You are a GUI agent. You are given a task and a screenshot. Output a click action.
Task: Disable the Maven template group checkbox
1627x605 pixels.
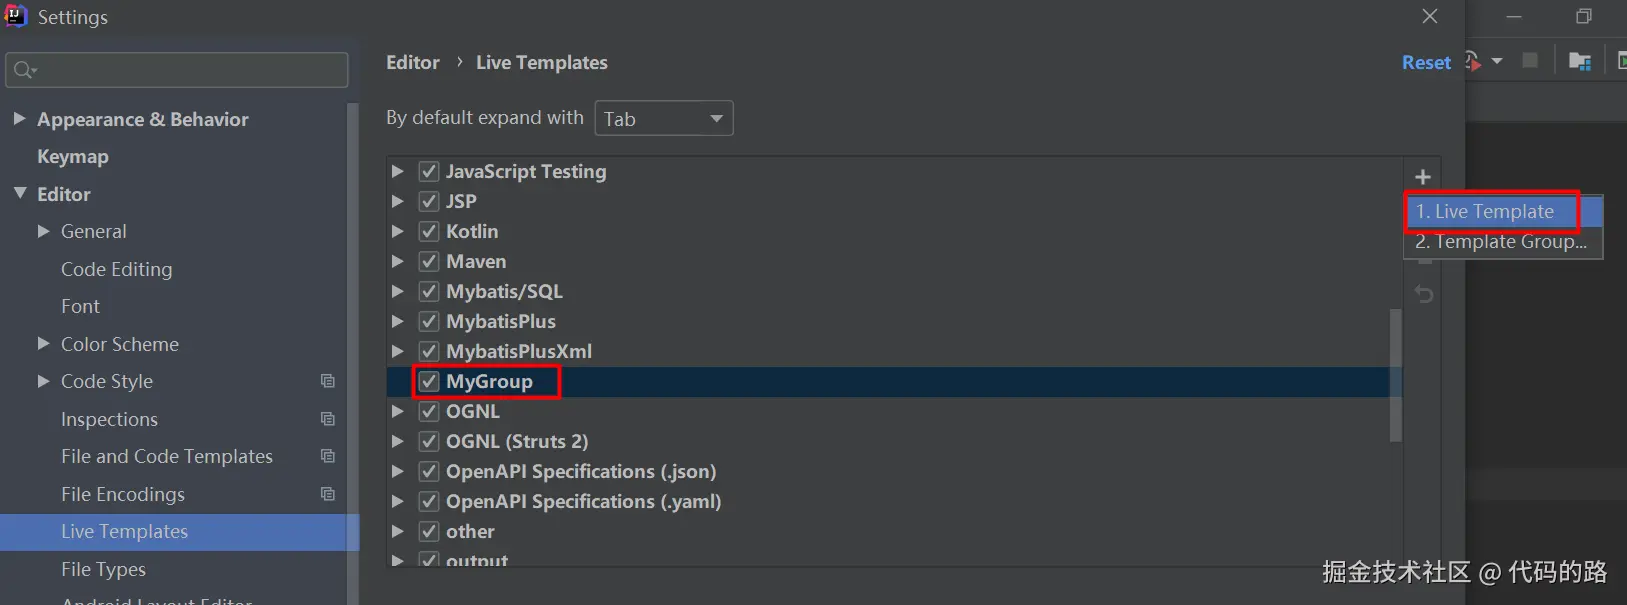point(429,261)
